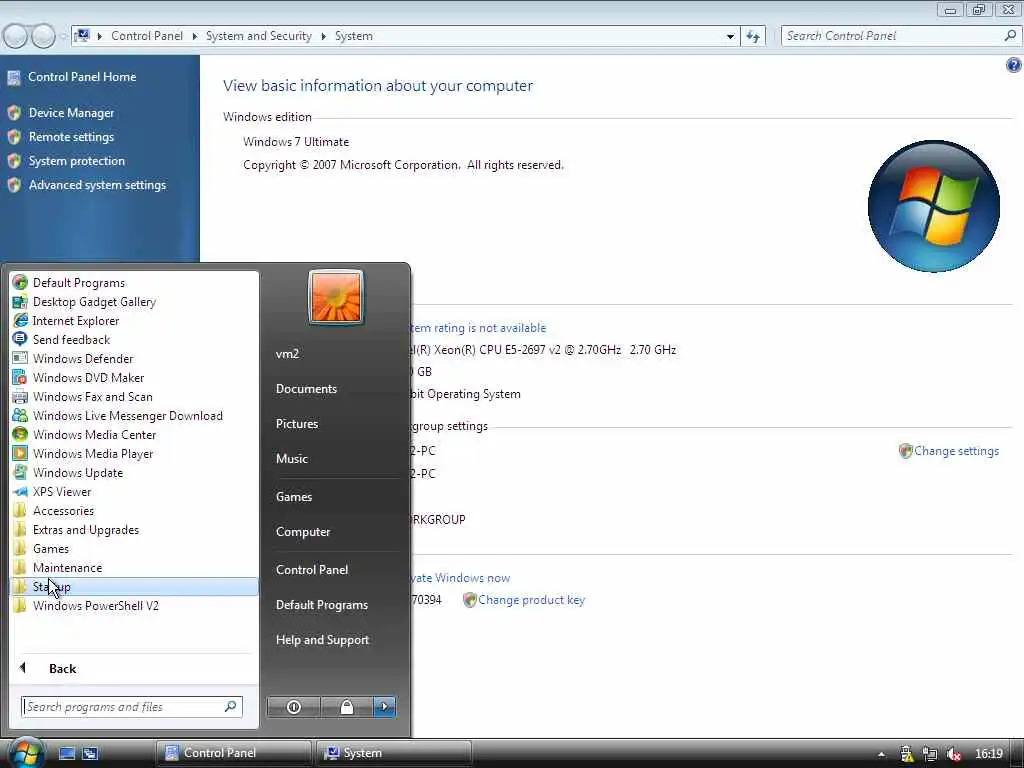Go to Control Panel Home

[x=82, y=77]
